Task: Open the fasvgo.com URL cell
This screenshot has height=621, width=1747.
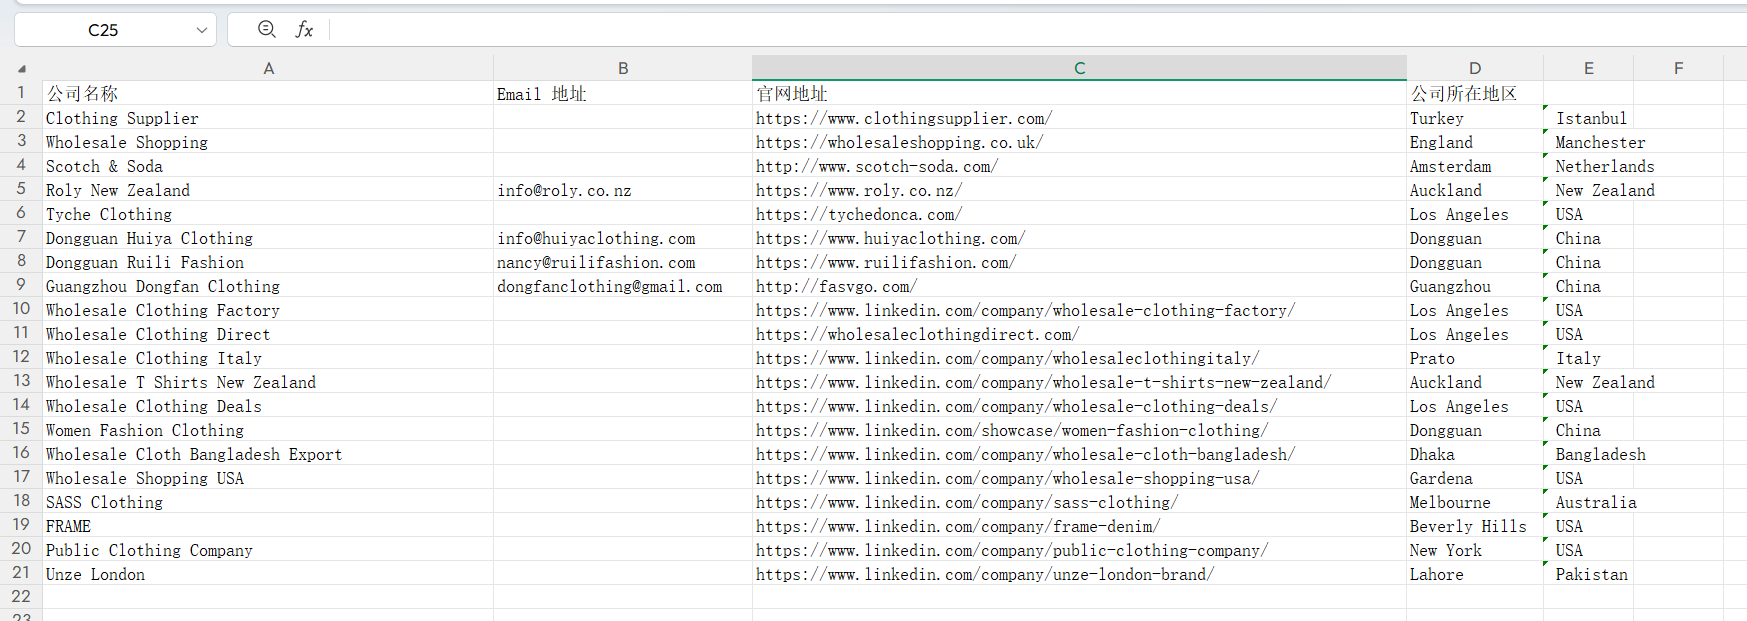Action: pos(1079,286)
